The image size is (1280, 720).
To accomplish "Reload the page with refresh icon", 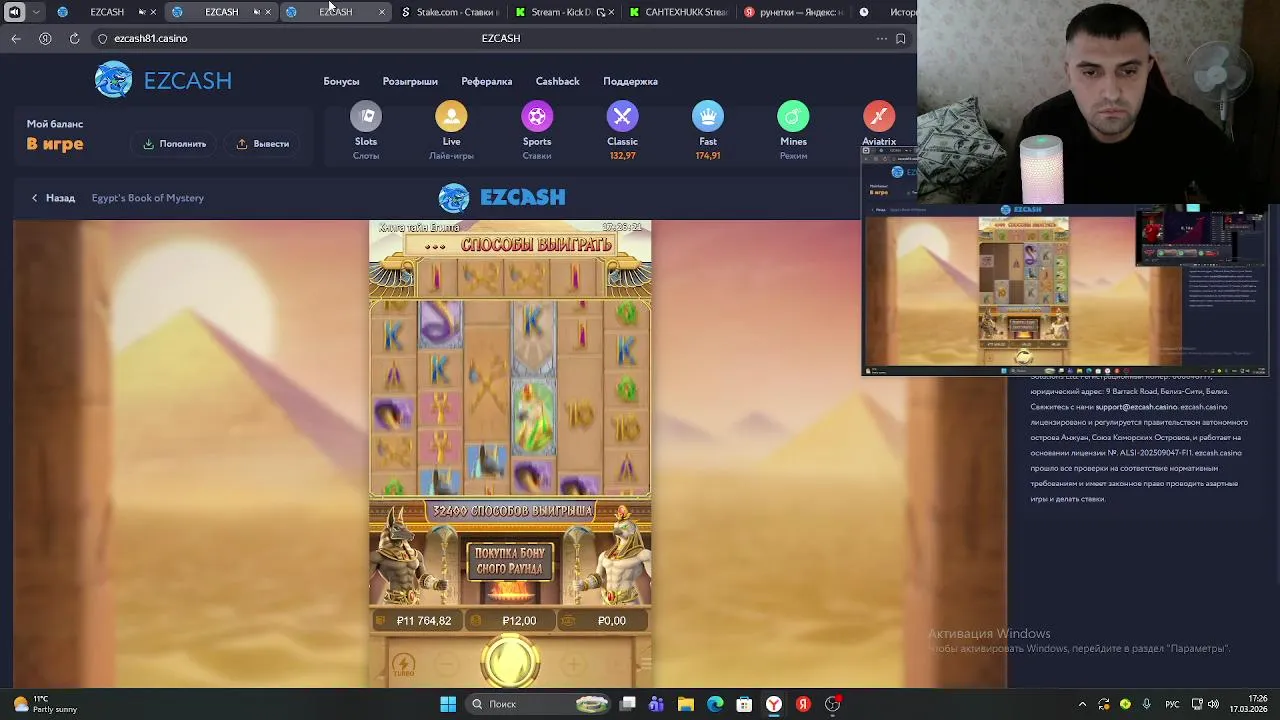I will click(x=74, y=38).
